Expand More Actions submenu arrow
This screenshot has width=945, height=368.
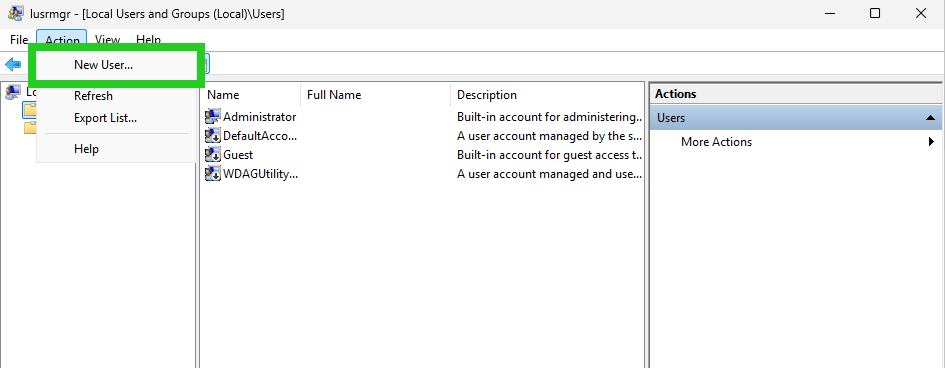coord(931,142)
